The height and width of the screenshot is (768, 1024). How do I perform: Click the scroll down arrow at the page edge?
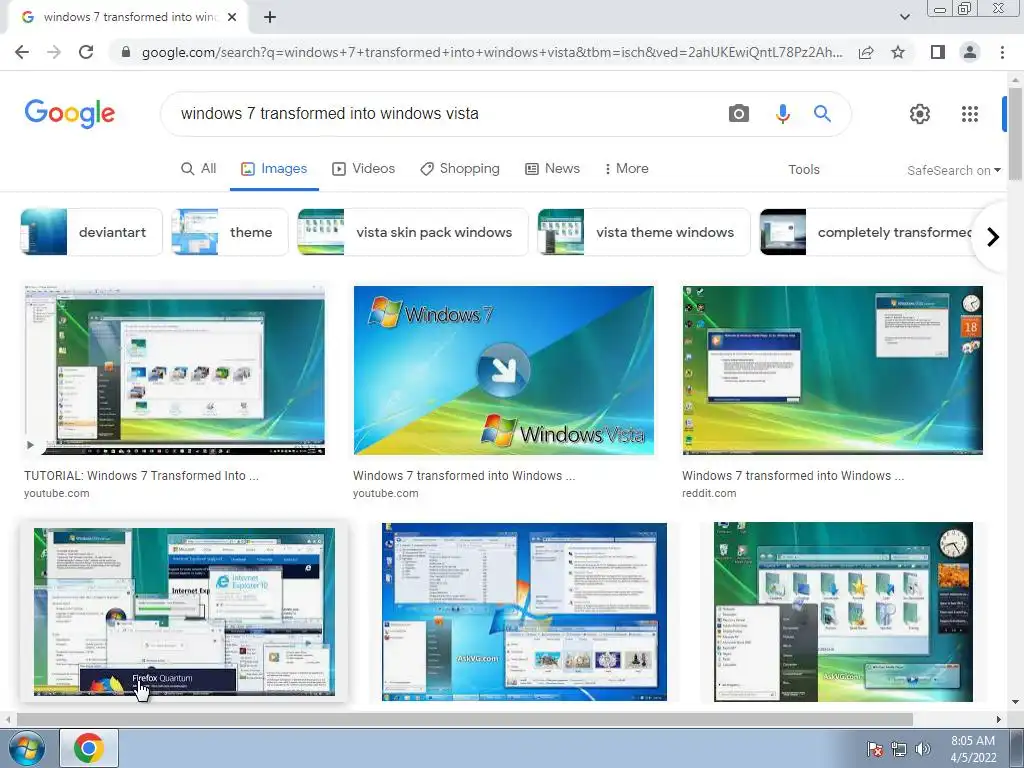1016,703
